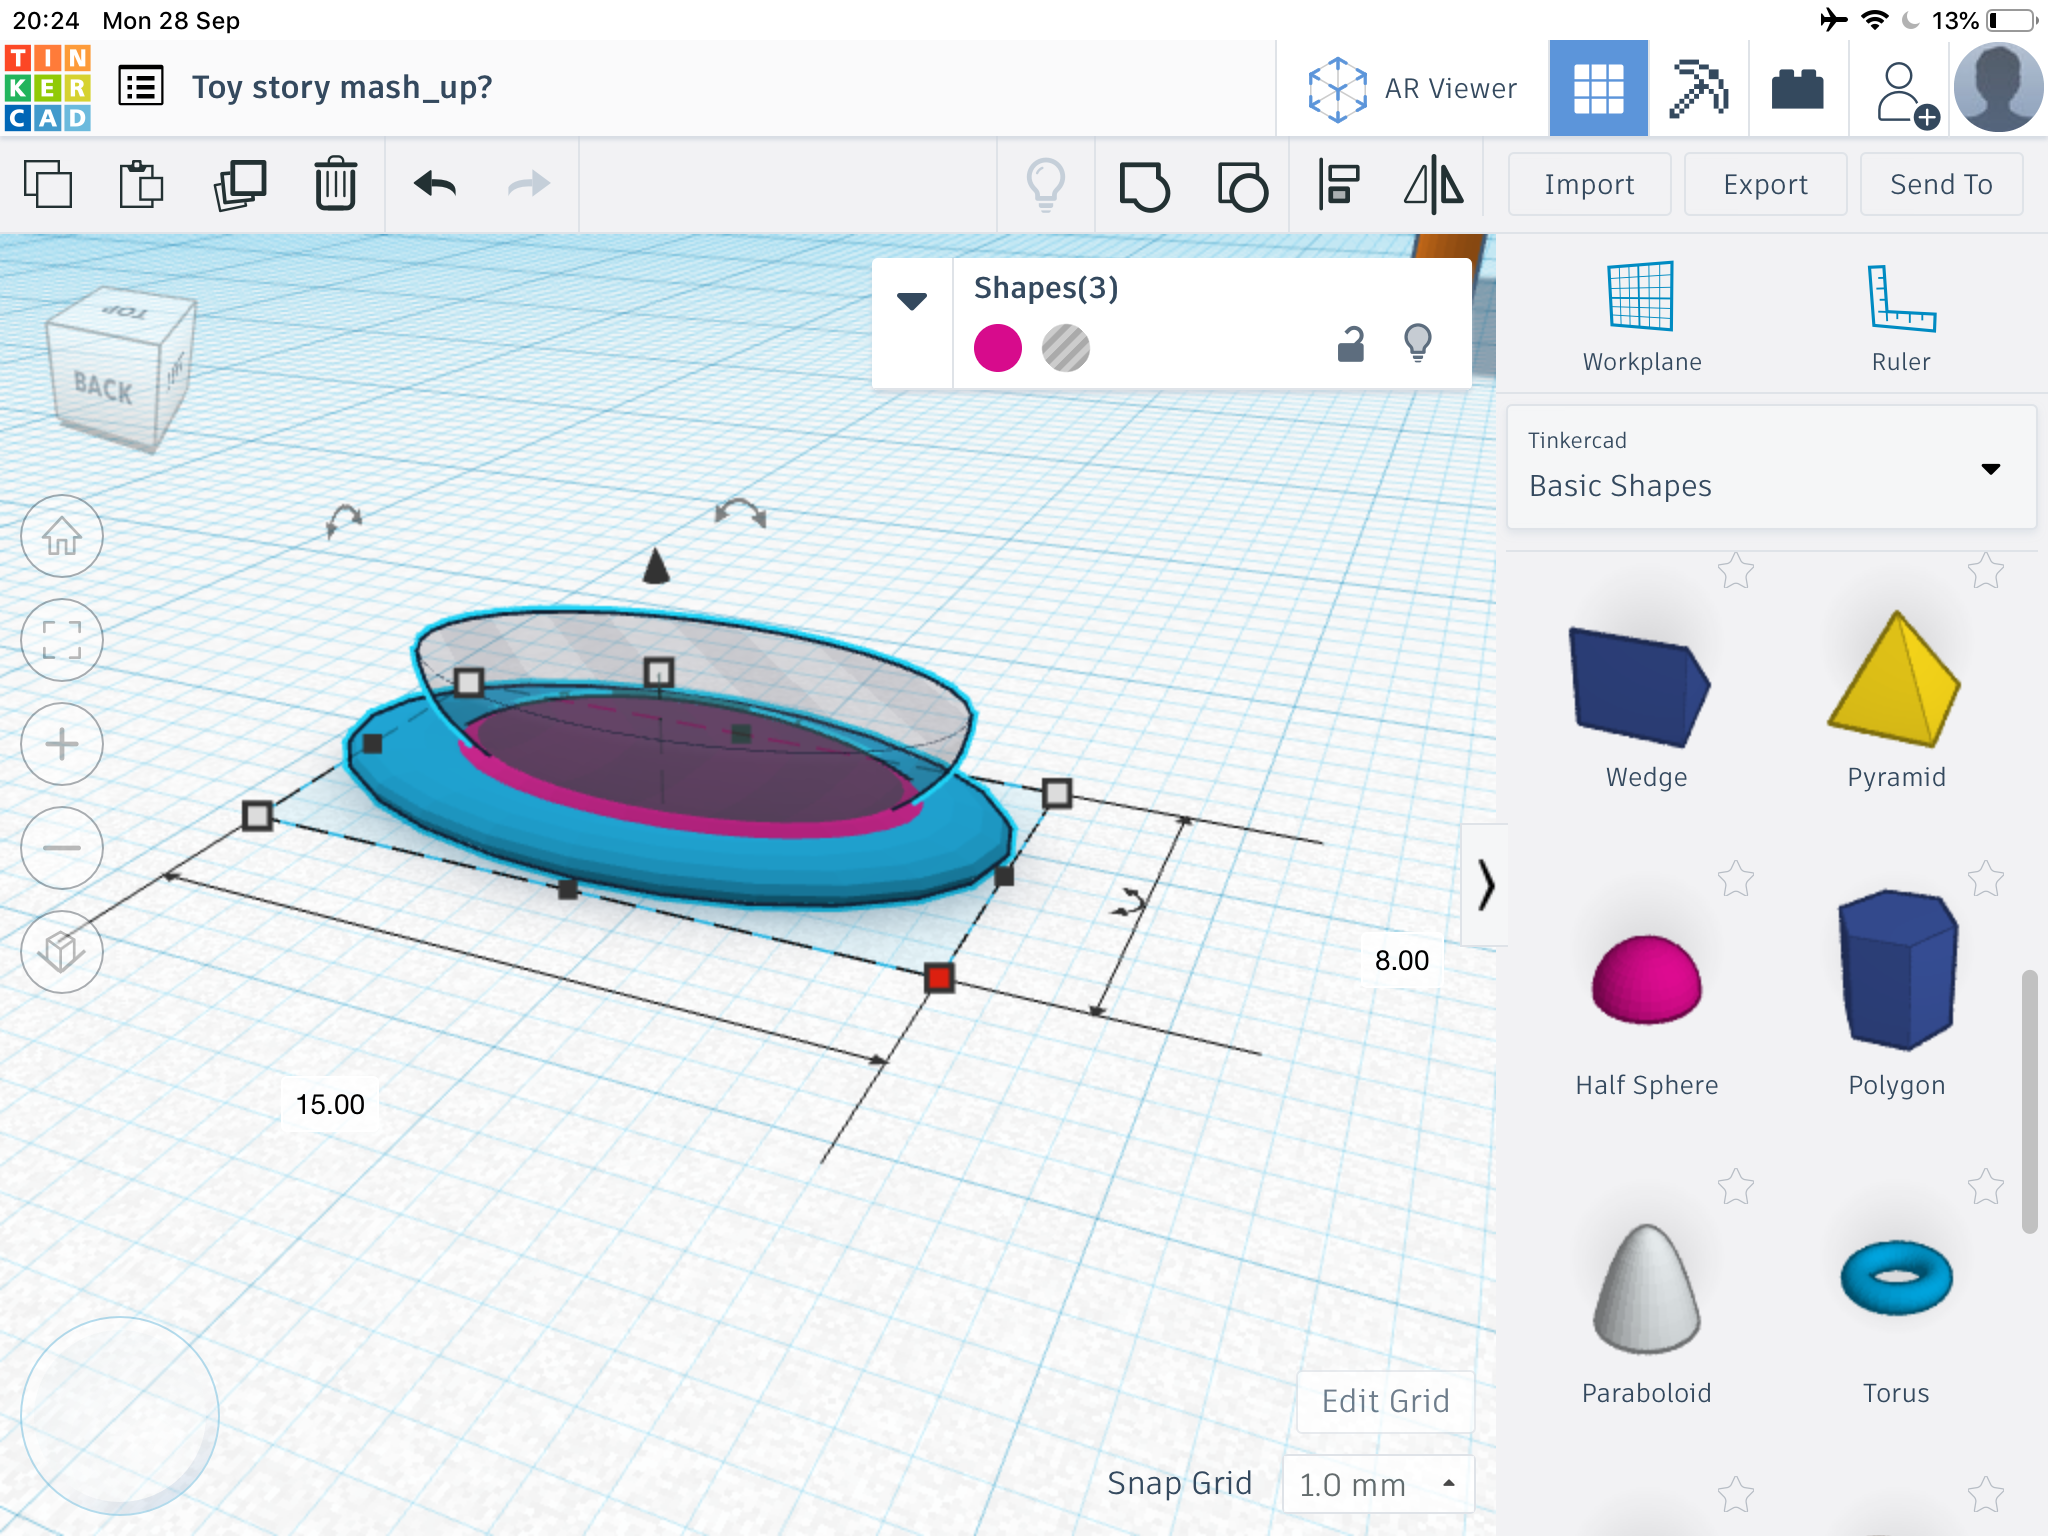Switch to the 3D design grid view

1598,88
